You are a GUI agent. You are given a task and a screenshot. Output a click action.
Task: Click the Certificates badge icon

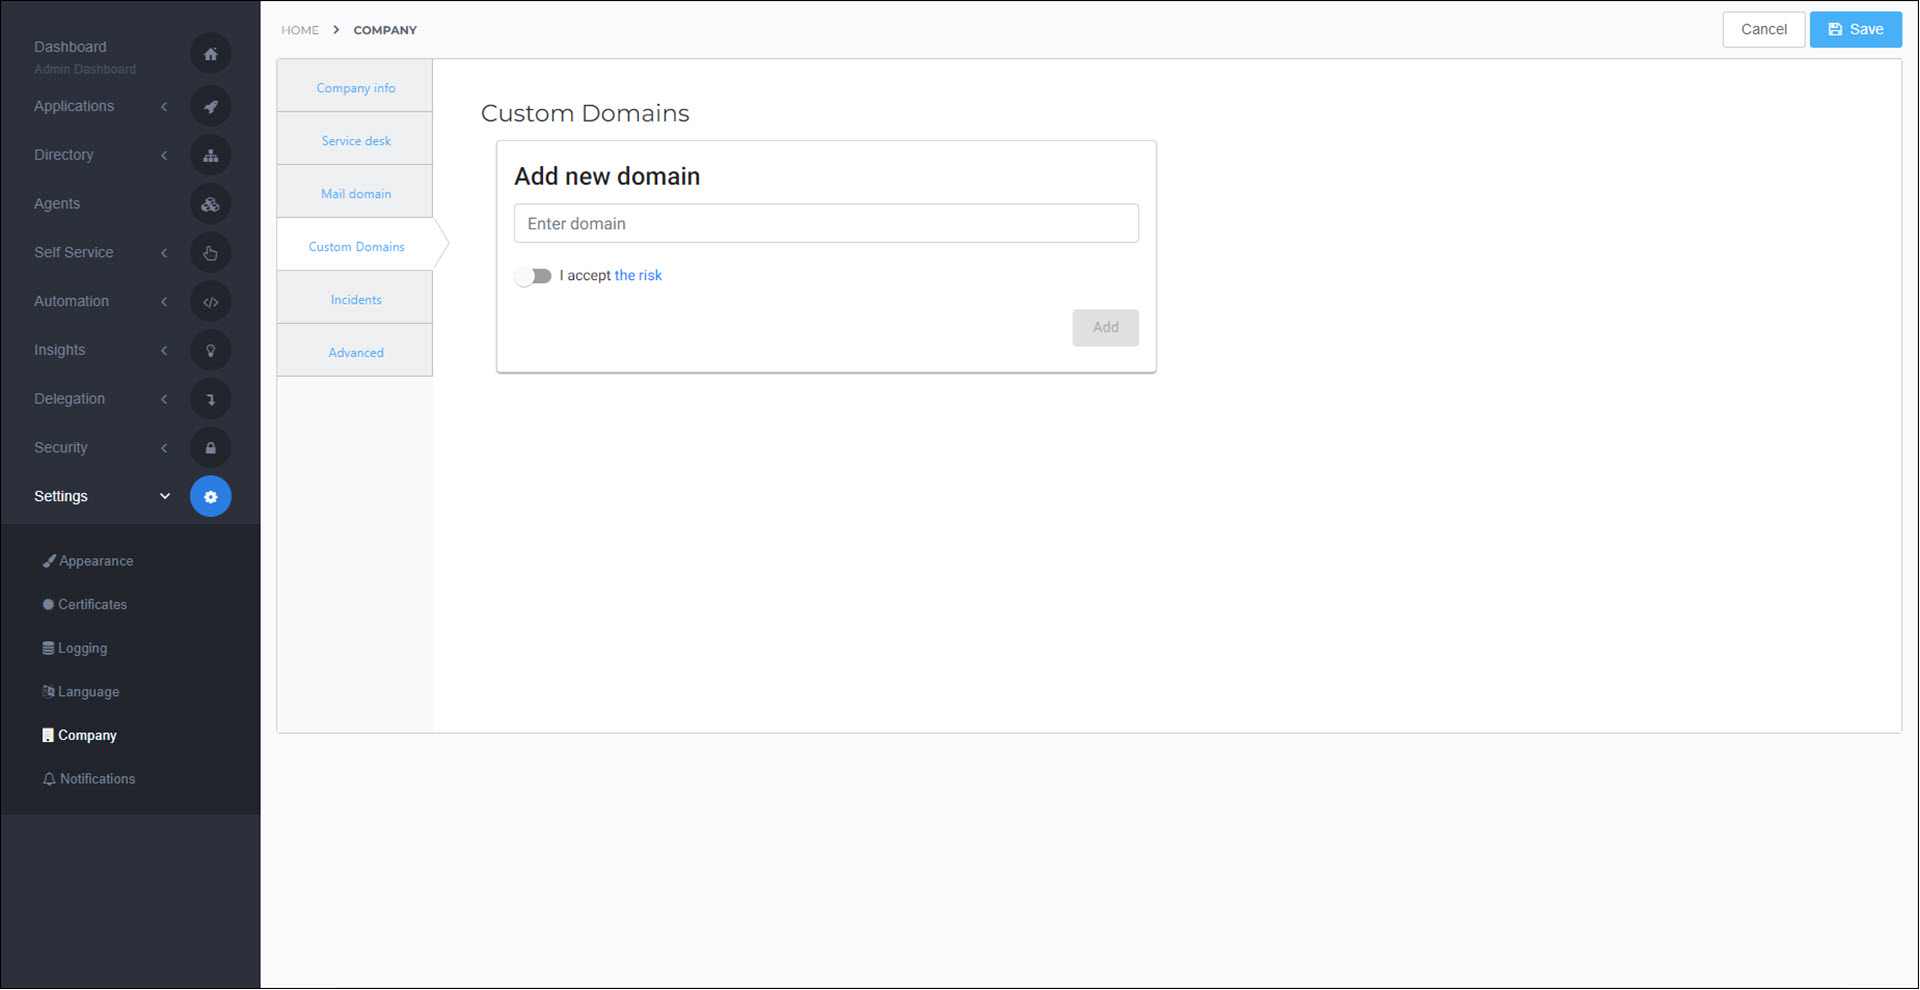(x=48, y=604)
